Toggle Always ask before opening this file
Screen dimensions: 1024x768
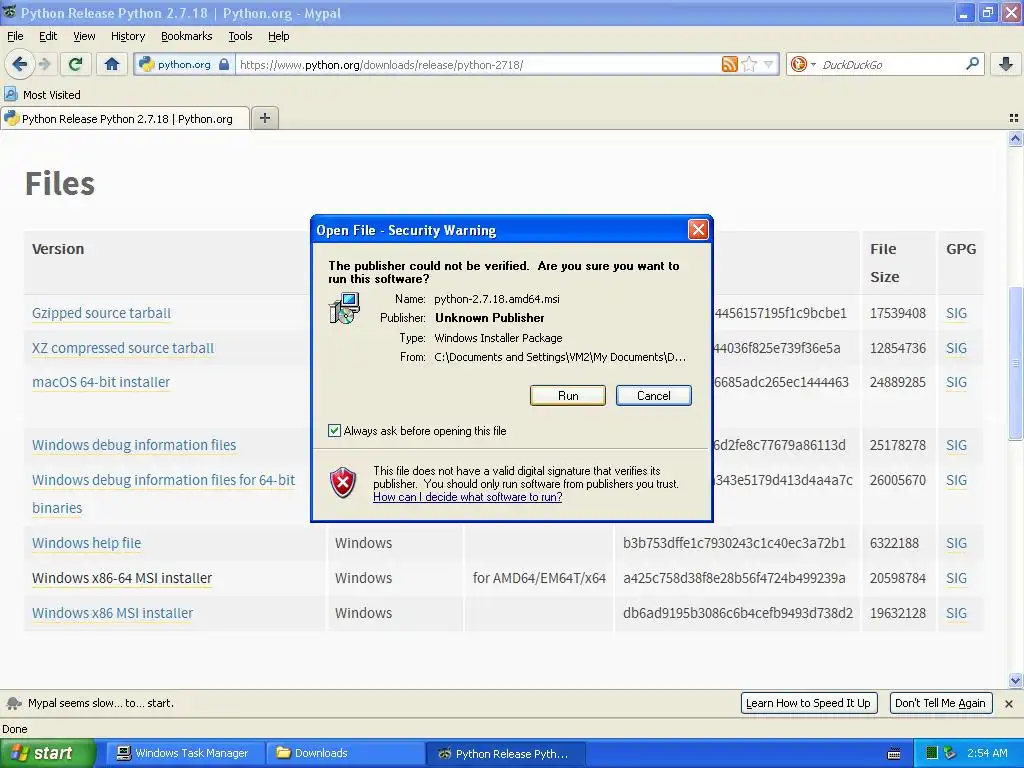[x=334, y=430]
